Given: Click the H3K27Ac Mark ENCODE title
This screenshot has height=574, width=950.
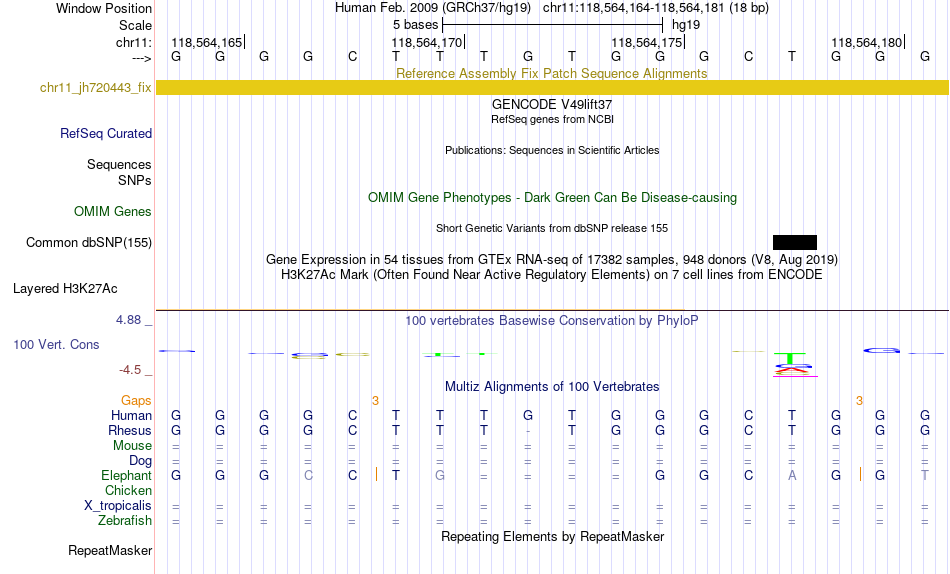Looking at the screenshot, I should tap(552, 275).
